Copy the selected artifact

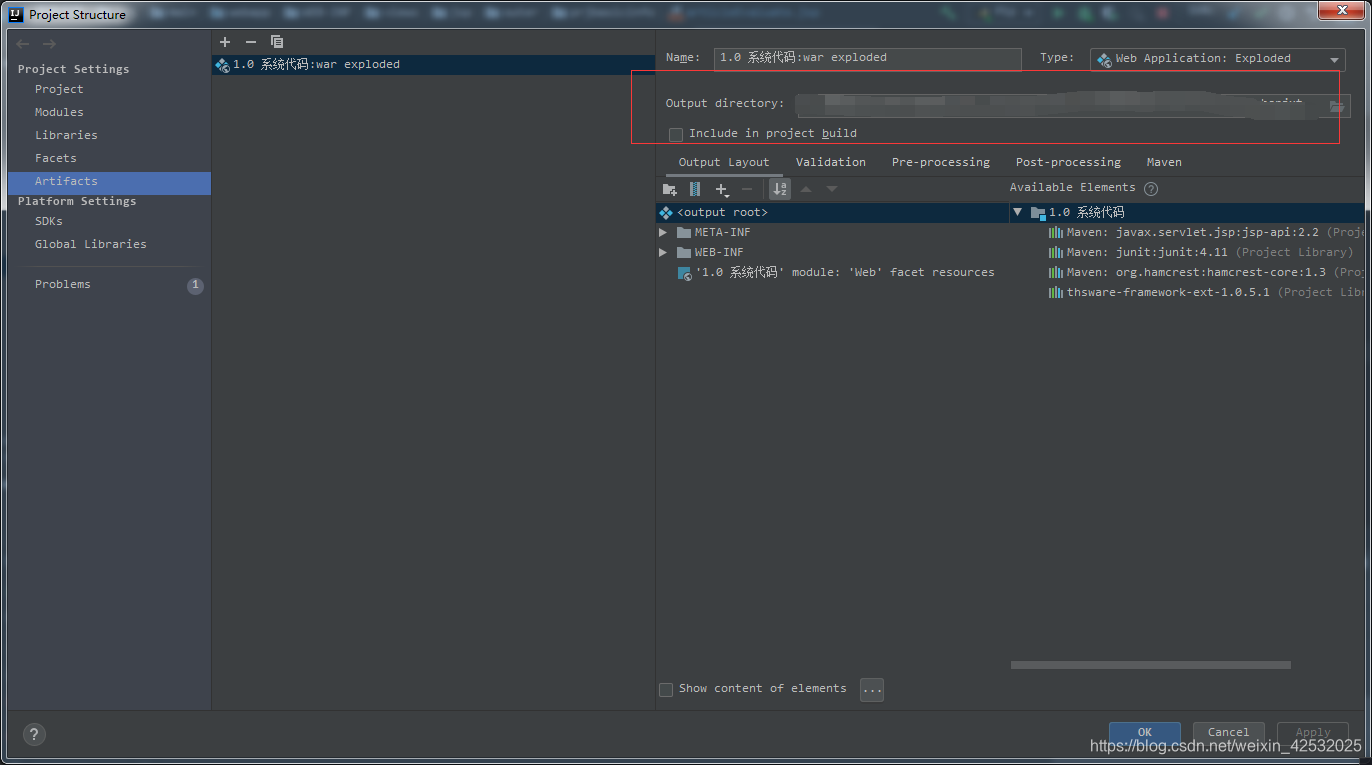[x=277, y=42]
